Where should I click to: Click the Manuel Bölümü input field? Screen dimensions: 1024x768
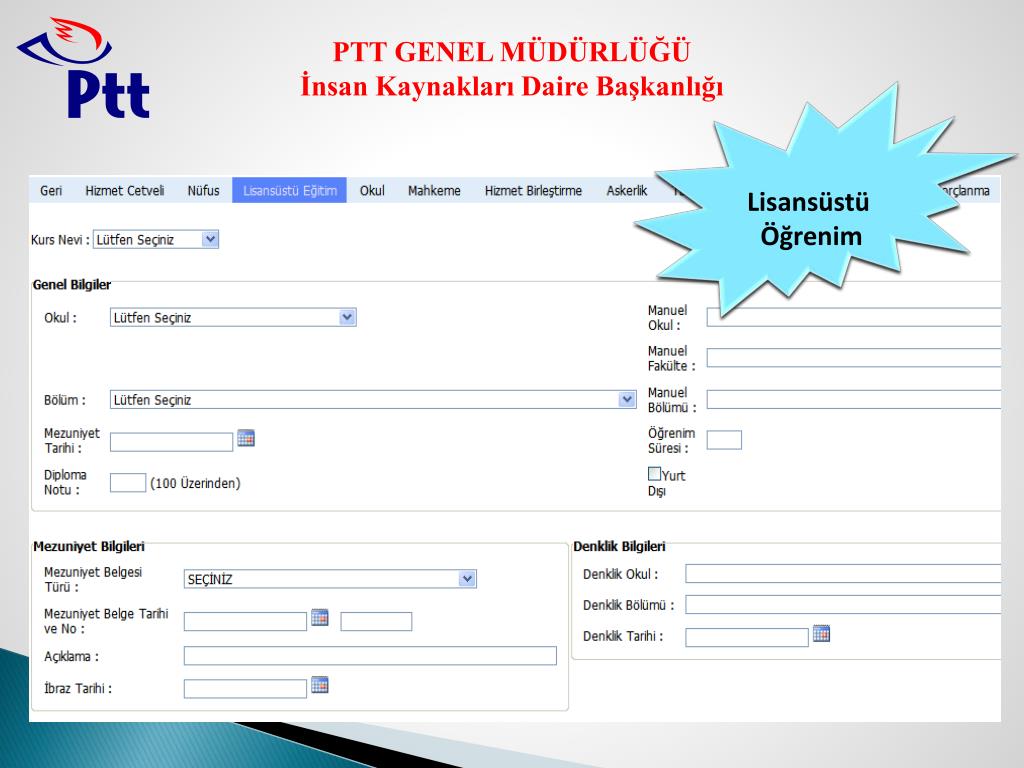click(x=854, y=400)
